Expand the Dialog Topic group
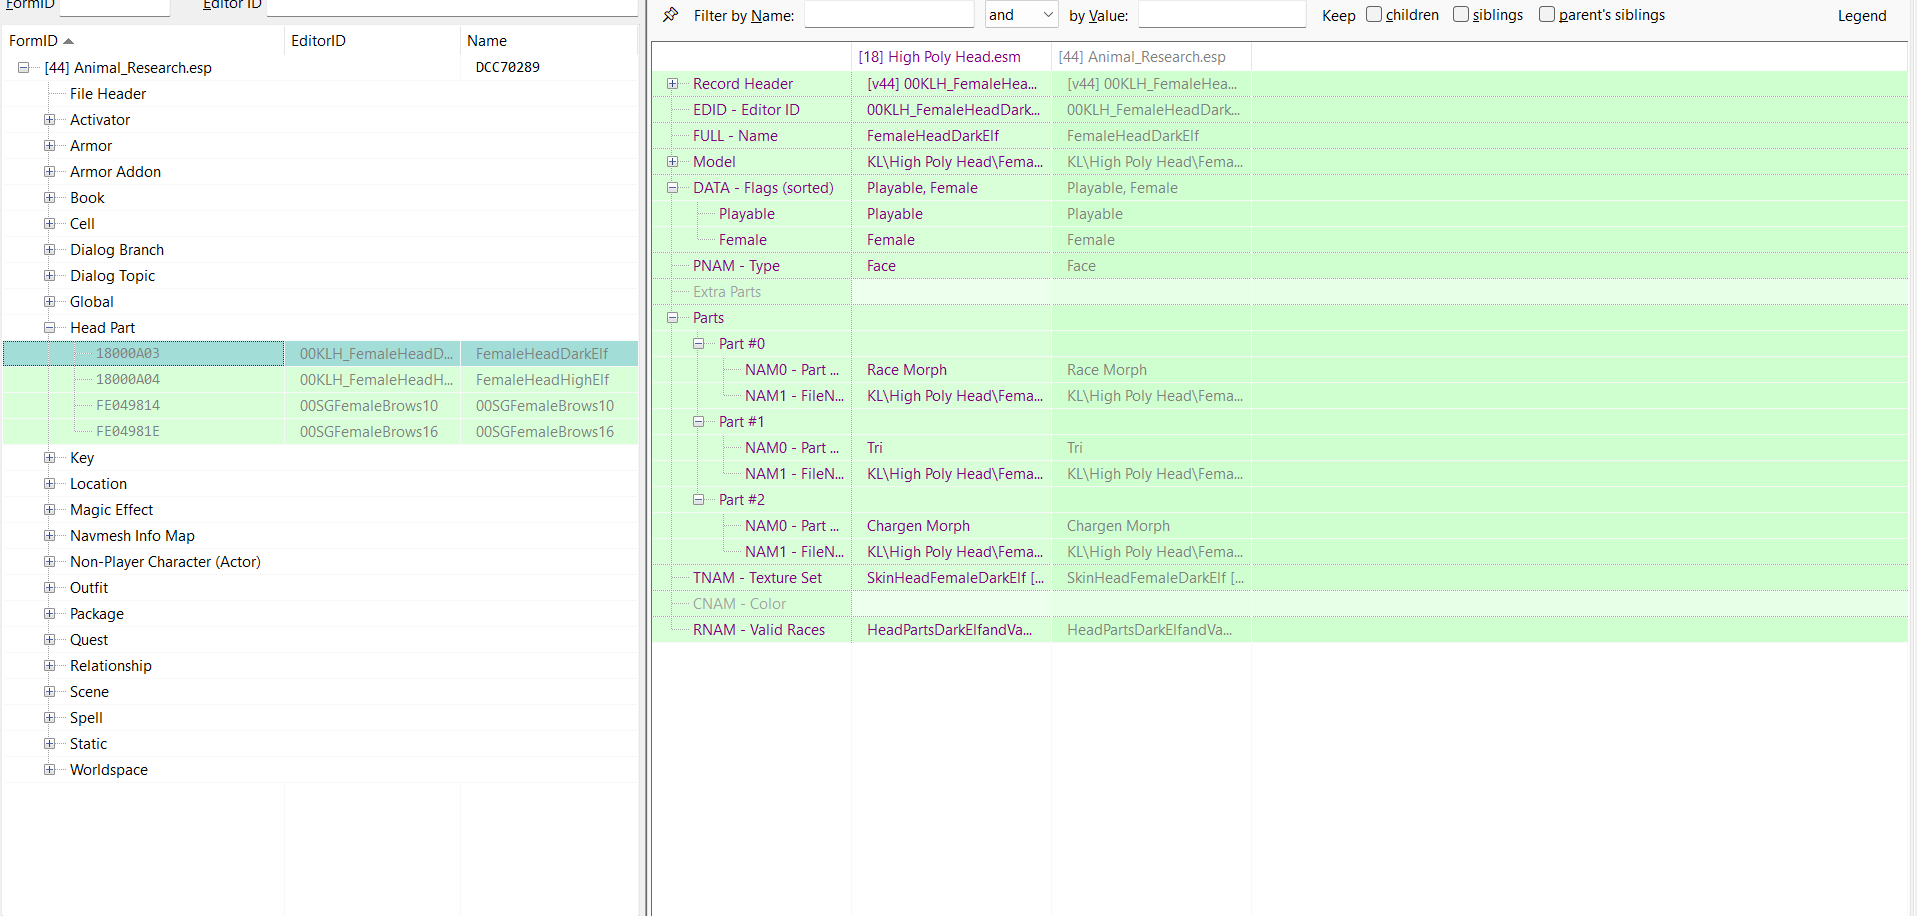Image resolution: width=1917 pixels, height=916 pixels. pos(49,276)
